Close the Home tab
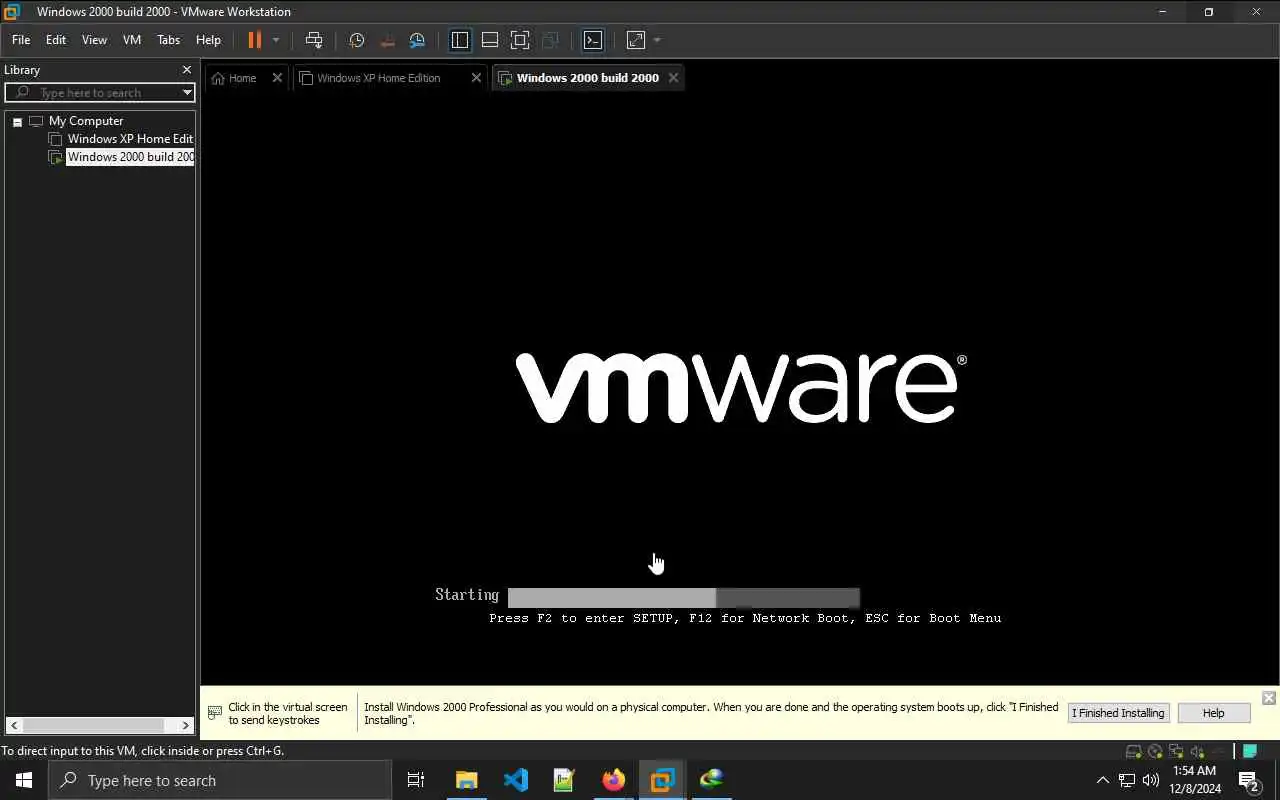Screen dimensions: 1280x800 point(278,78)
